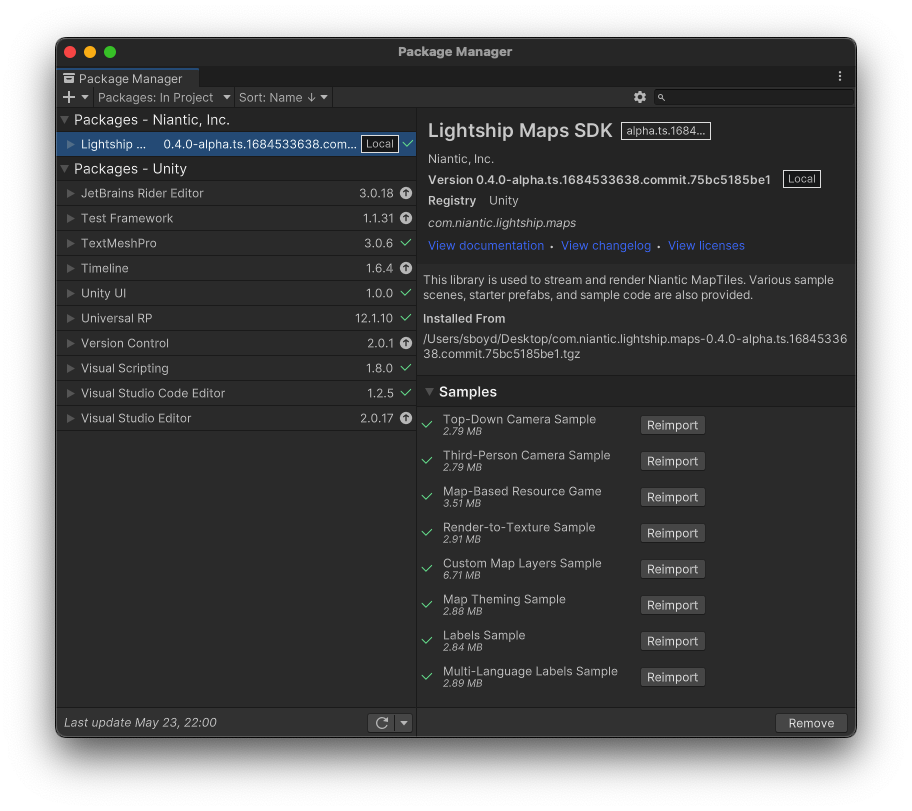Click the installed checkmark for Universal RP
The width and height of the screenshot is (912, 811).
coord(406,318)
